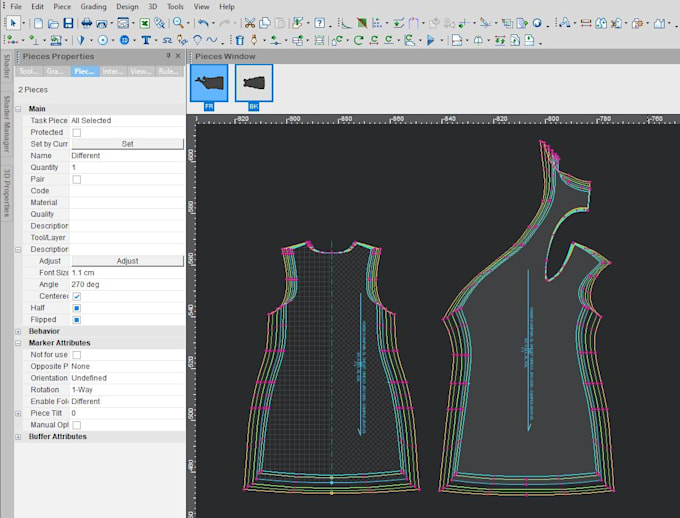Collapse the Marker Attributes section
The width and height of the screenshot is (680, 518).
click(x=18, y=343)
